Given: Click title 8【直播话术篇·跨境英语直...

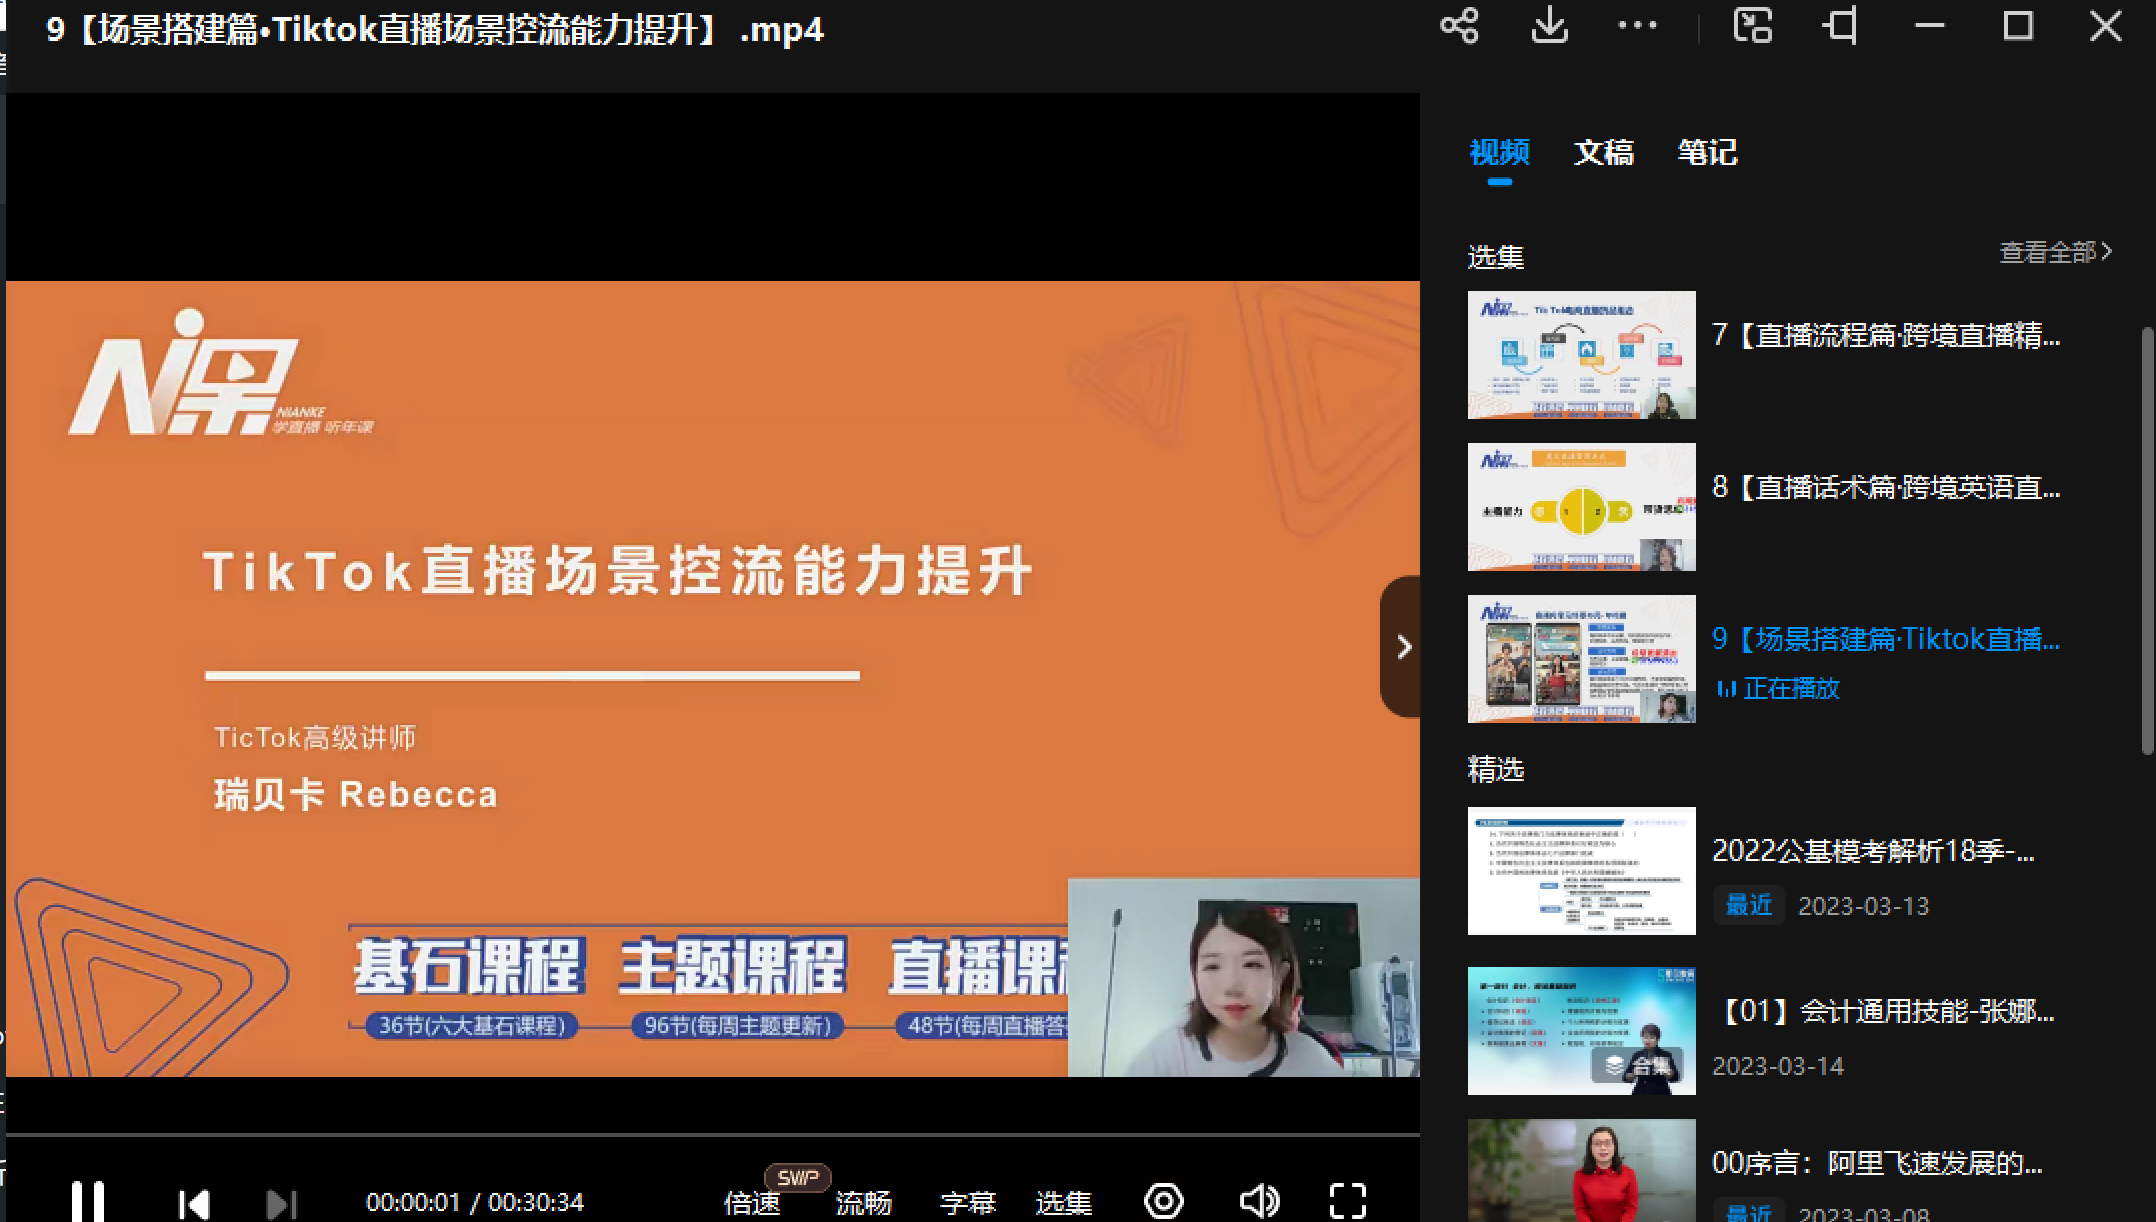Looking at the screenshot, I should click(1886, 487).
